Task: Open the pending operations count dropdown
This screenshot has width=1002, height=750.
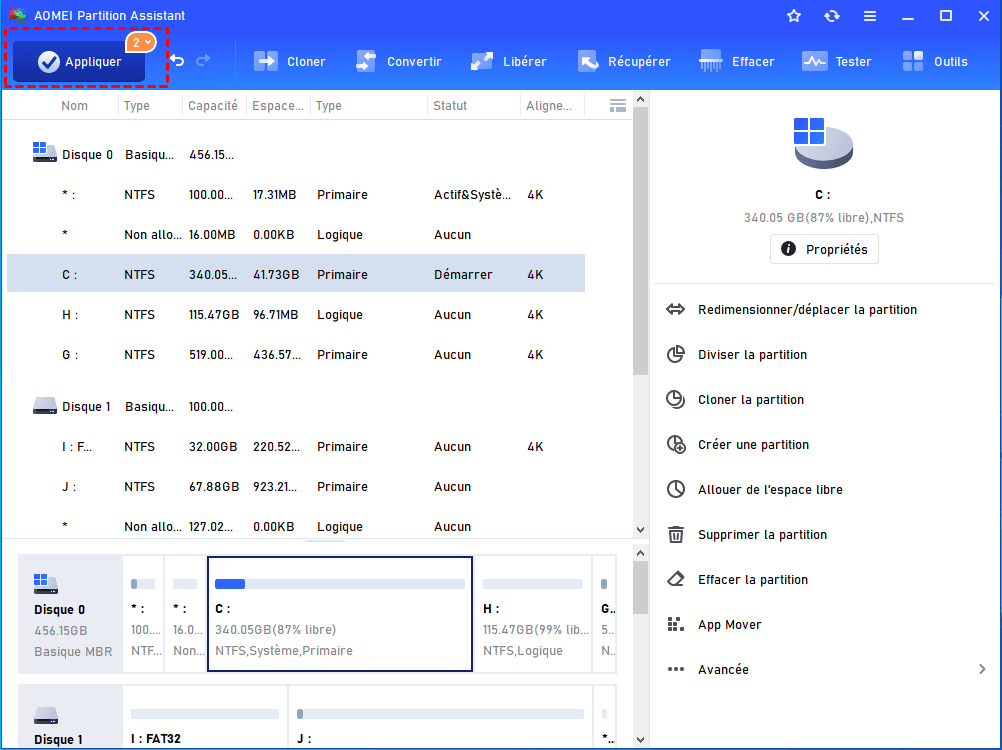Action: (x=140, y=42)
